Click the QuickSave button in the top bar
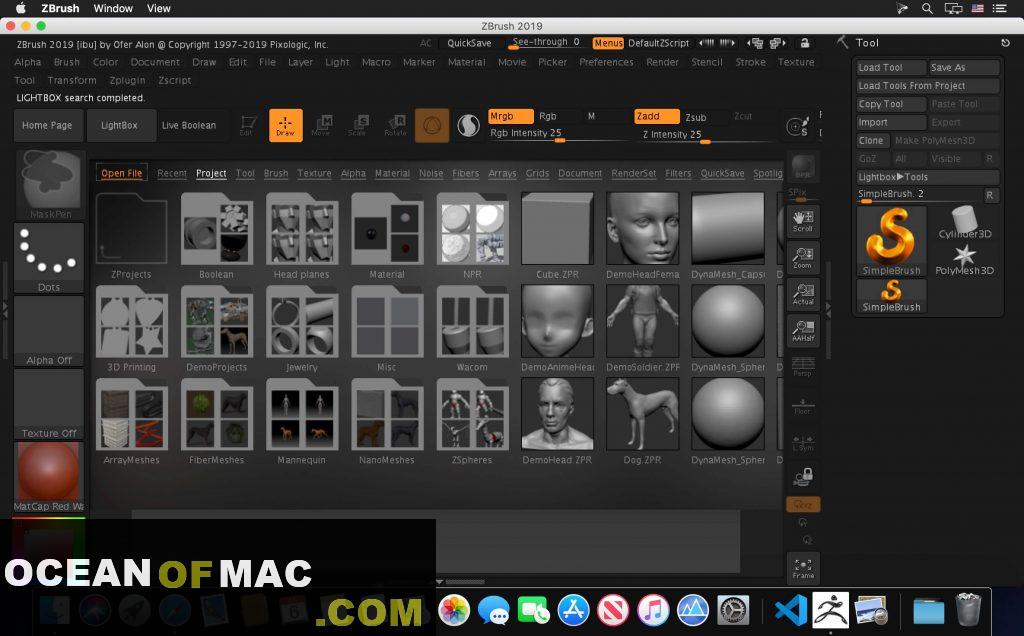Screen dimensions: 1024x636 point(469,43)
